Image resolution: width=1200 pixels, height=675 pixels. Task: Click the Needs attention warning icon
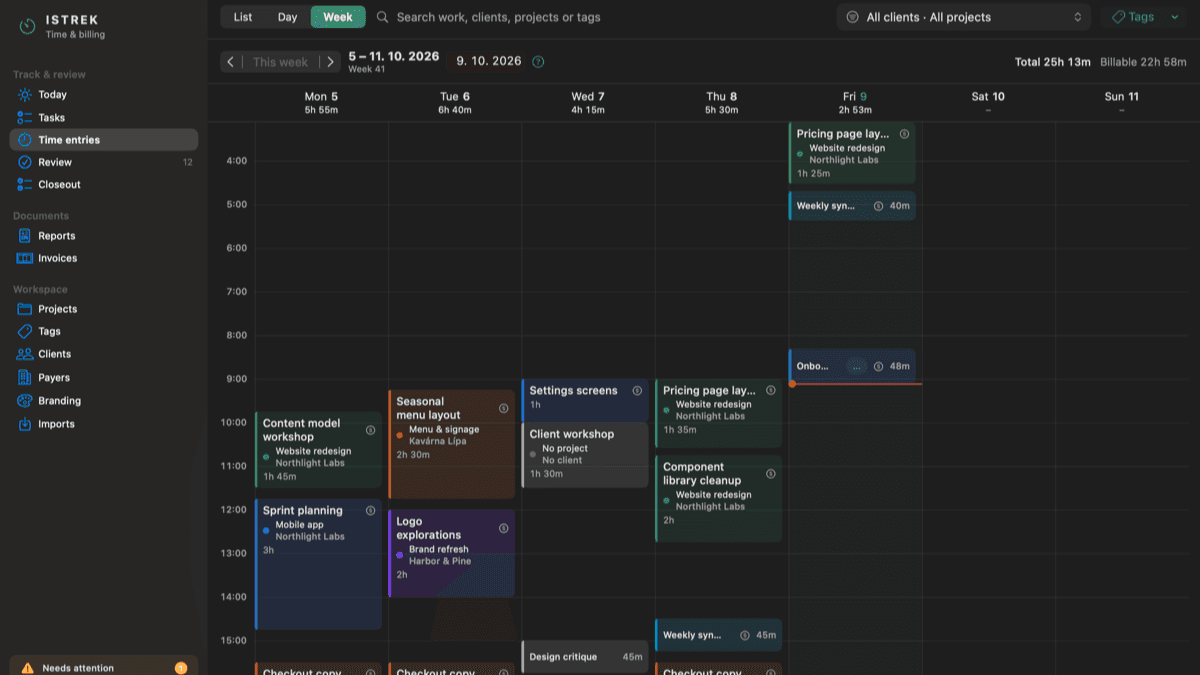[x=27, y=668]
